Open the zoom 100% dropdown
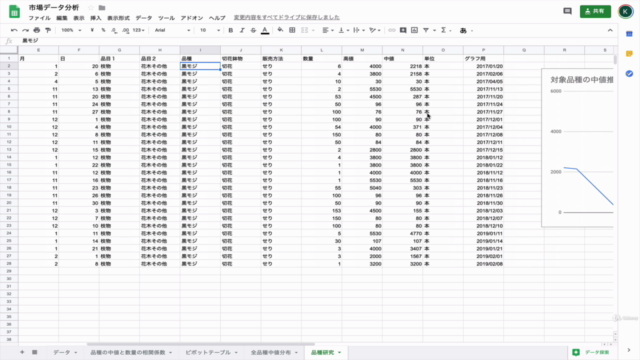This screenshot has height=360, width=640. tap(71, 30)
